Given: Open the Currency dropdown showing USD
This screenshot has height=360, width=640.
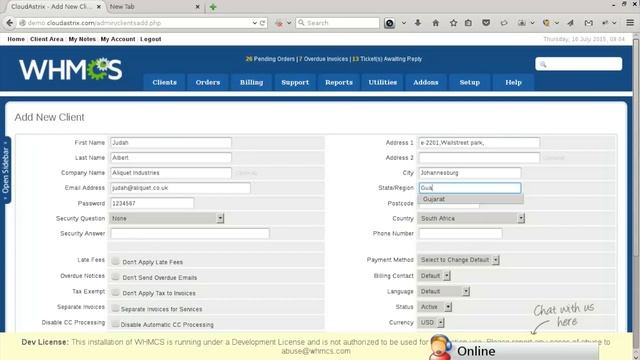Looking at the screenshot, I should (431, 322).
